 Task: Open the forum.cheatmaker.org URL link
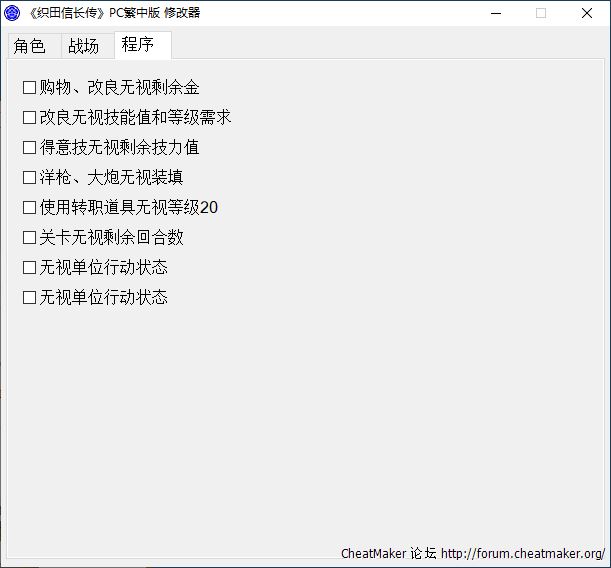click(x=522, y=554)
